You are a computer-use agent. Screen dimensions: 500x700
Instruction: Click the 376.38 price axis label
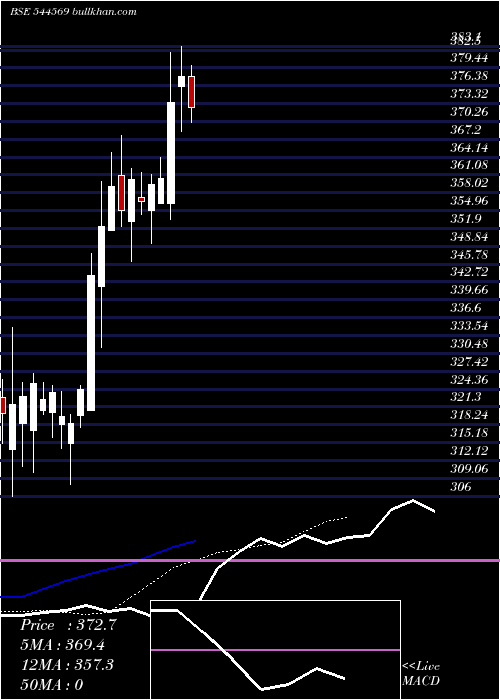click(469, 76)
